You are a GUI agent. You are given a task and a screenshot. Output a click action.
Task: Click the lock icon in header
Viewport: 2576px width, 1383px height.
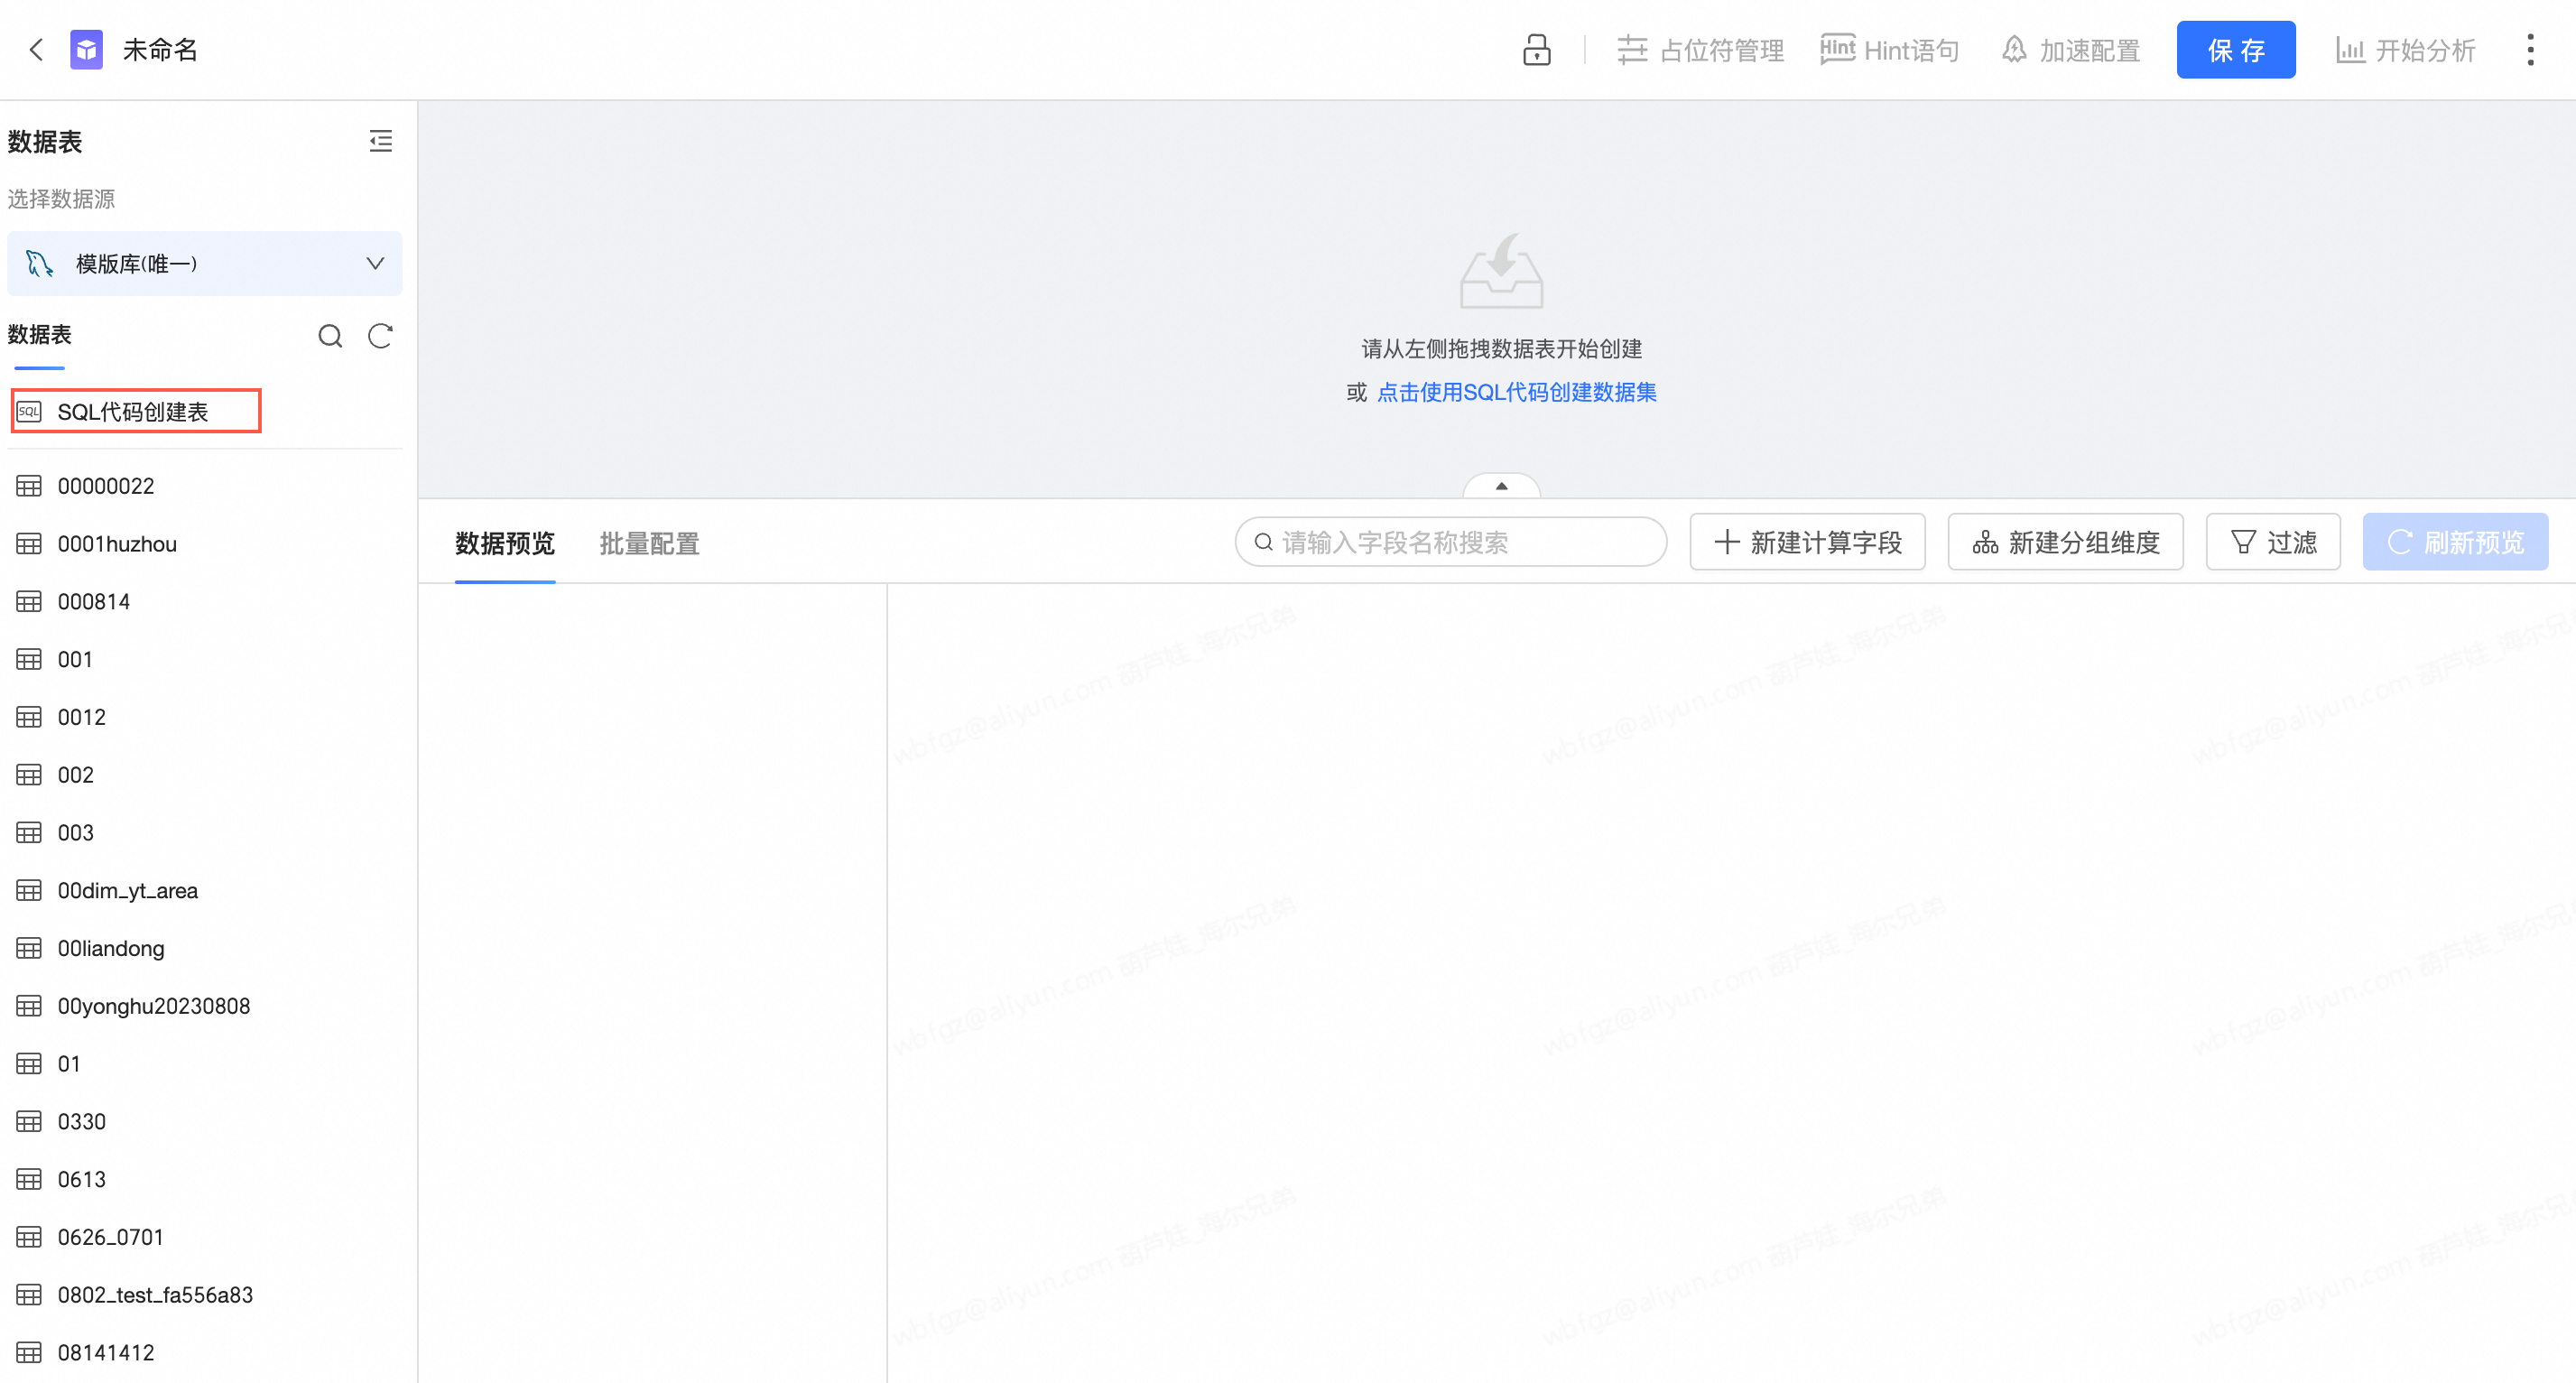(1536, 50)
